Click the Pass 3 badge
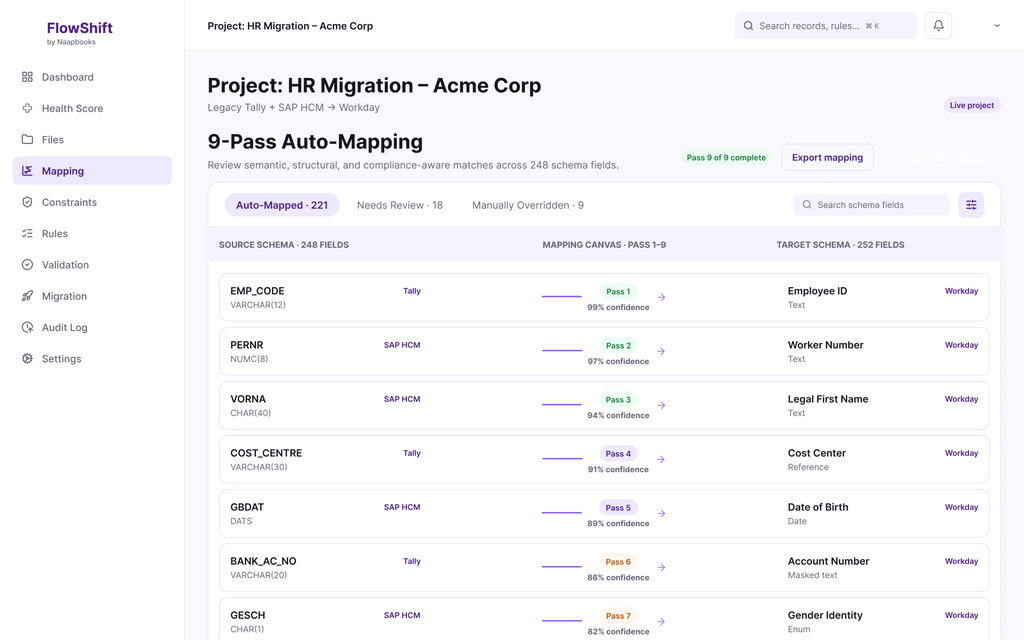The height and width of the screenshot is (640, 1024). (x=618, y=400)
